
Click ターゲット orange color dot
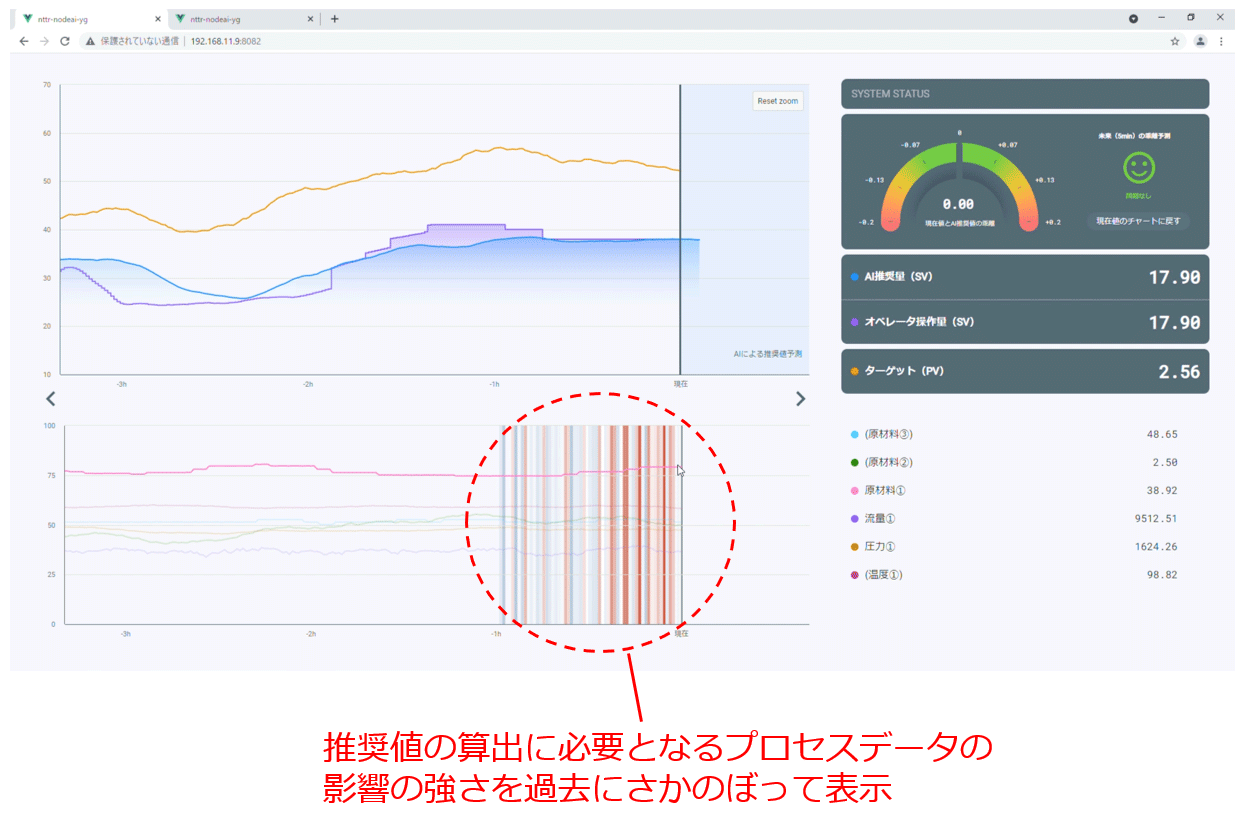tap(854, 371)
